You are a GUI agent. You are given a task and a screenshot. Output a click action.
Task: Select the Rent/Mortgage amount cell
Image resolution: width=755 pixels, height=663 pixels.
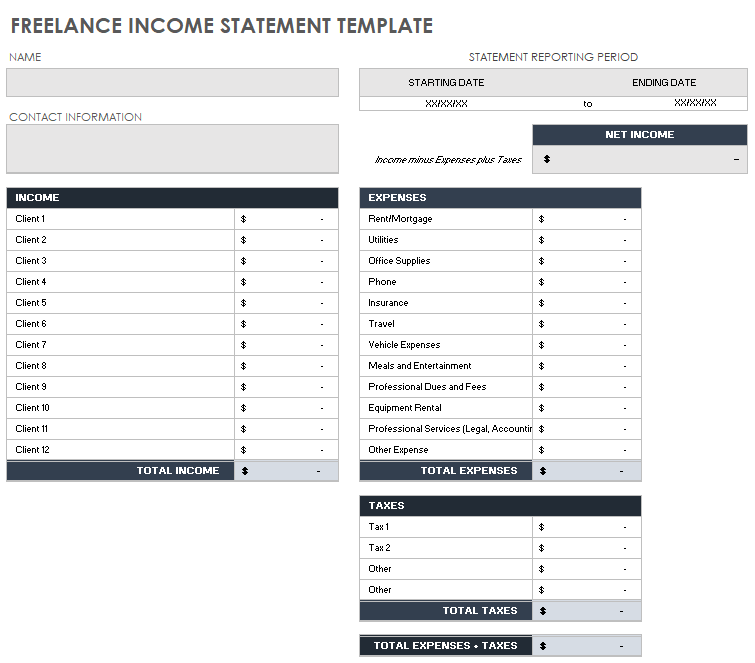click(x=586, y=219)
